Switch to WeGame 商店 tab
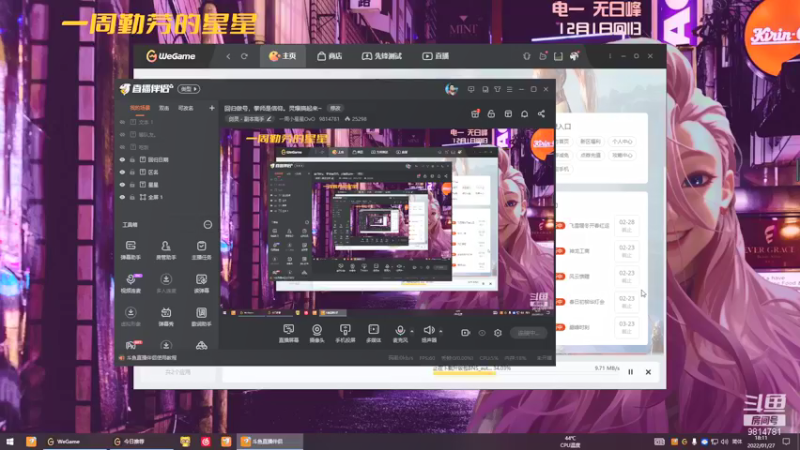 coord(330,56)
